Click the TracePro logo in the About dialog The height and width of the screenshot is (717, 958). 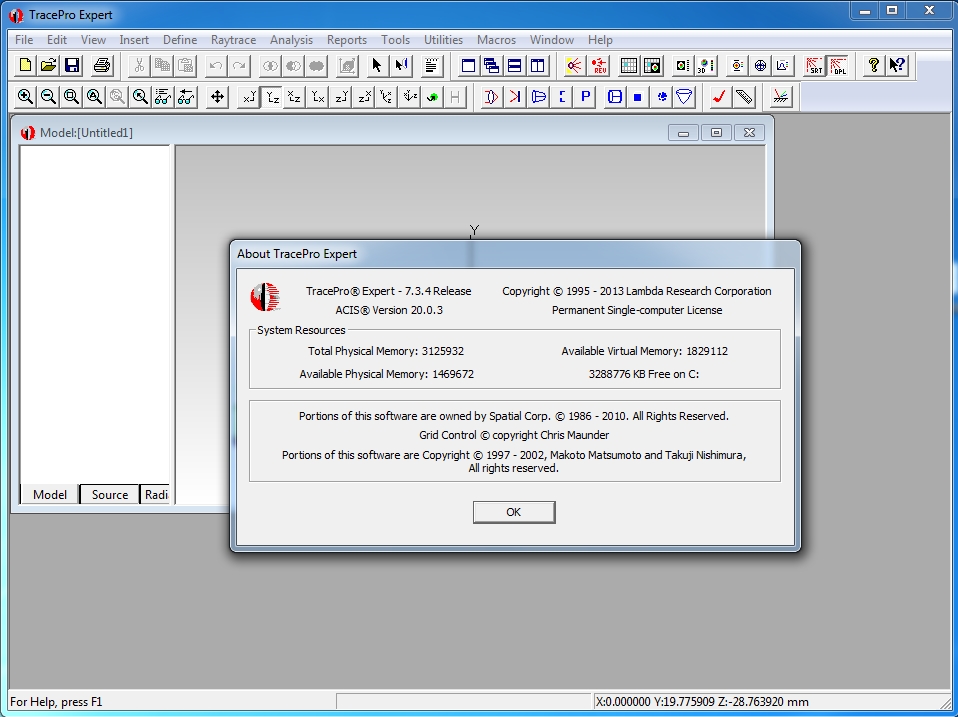click(x=265, y=297)
